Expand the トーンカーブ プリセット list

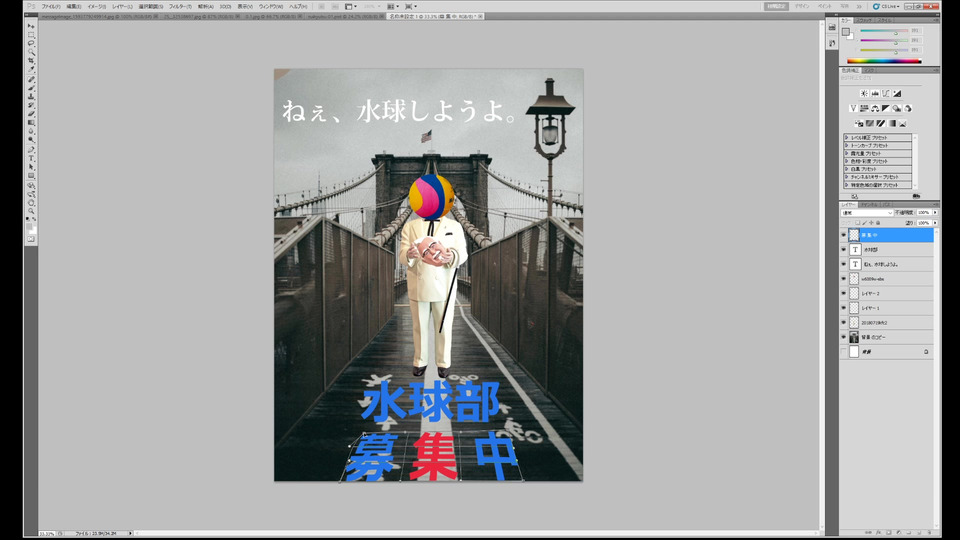(847, 146)
